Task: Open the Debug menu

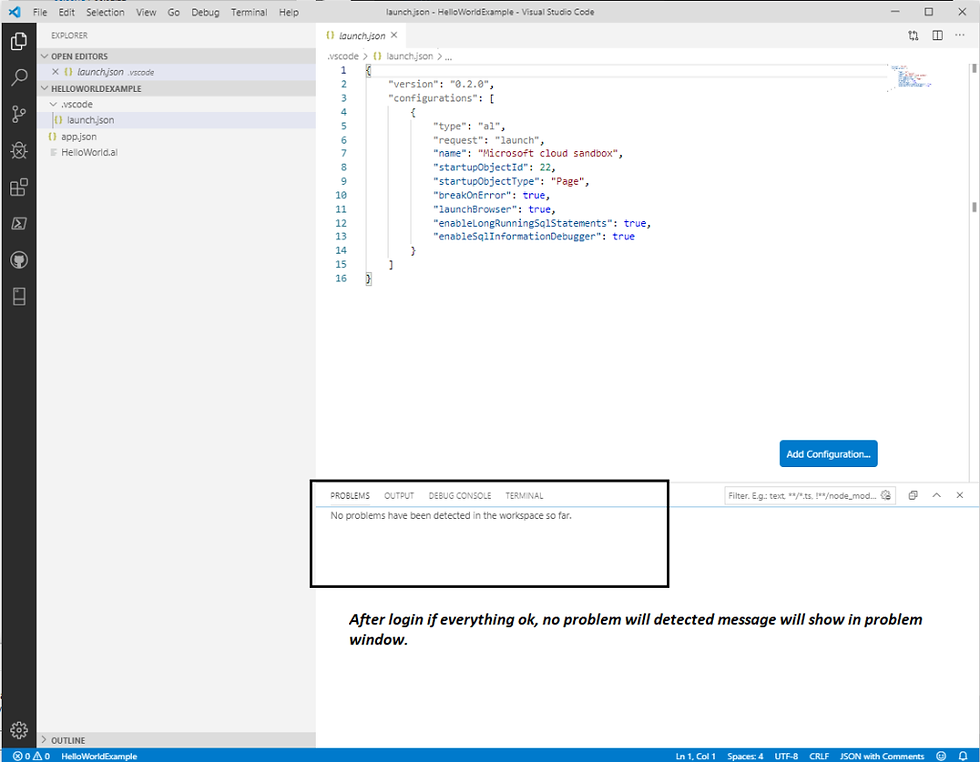Action: [205, 12]
